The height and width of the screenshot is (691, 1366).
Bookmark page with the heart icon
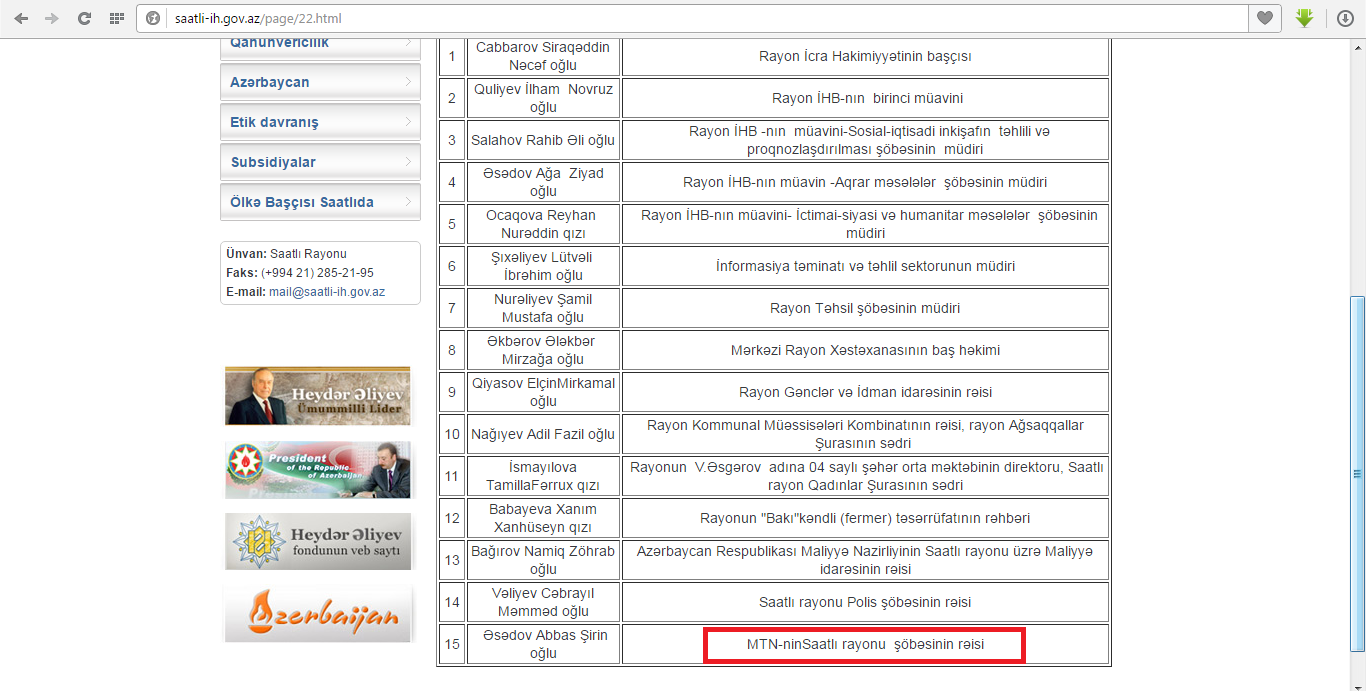coord(1264,18)
